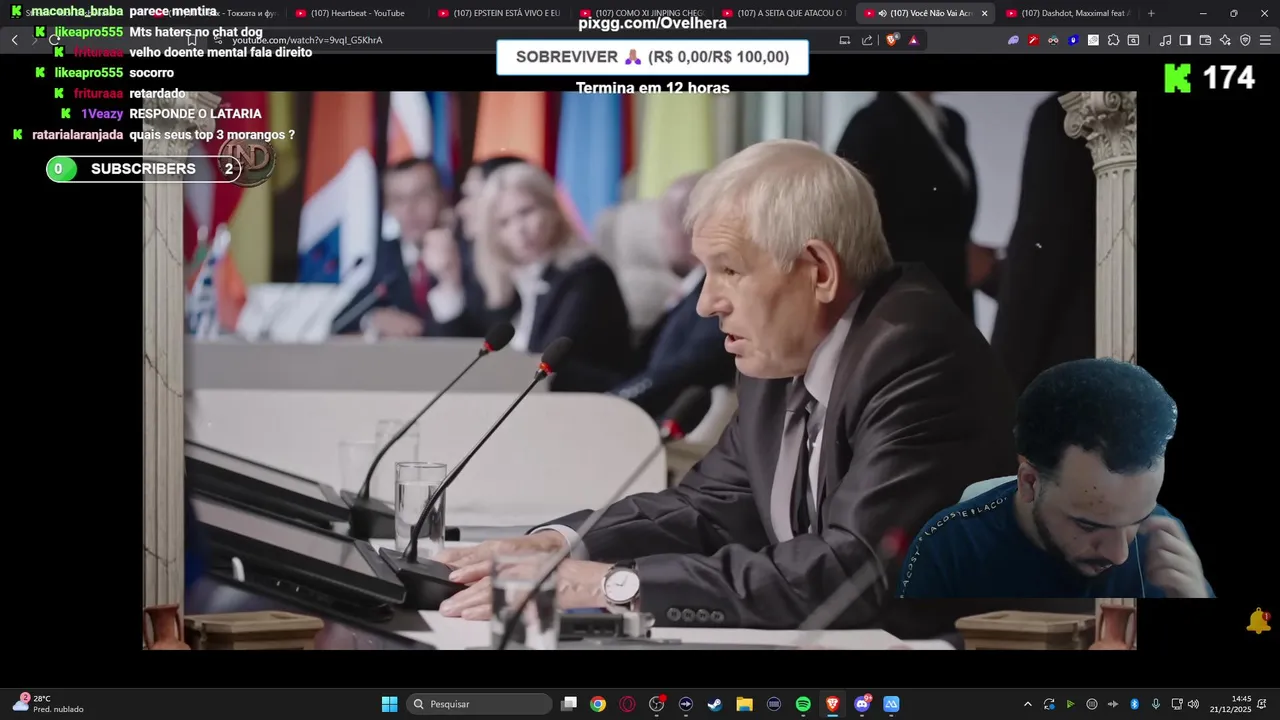Viewport: 1280px width, 720px height.
Task: Open Task View on the taskbar
Action: [x=569, y=704]
